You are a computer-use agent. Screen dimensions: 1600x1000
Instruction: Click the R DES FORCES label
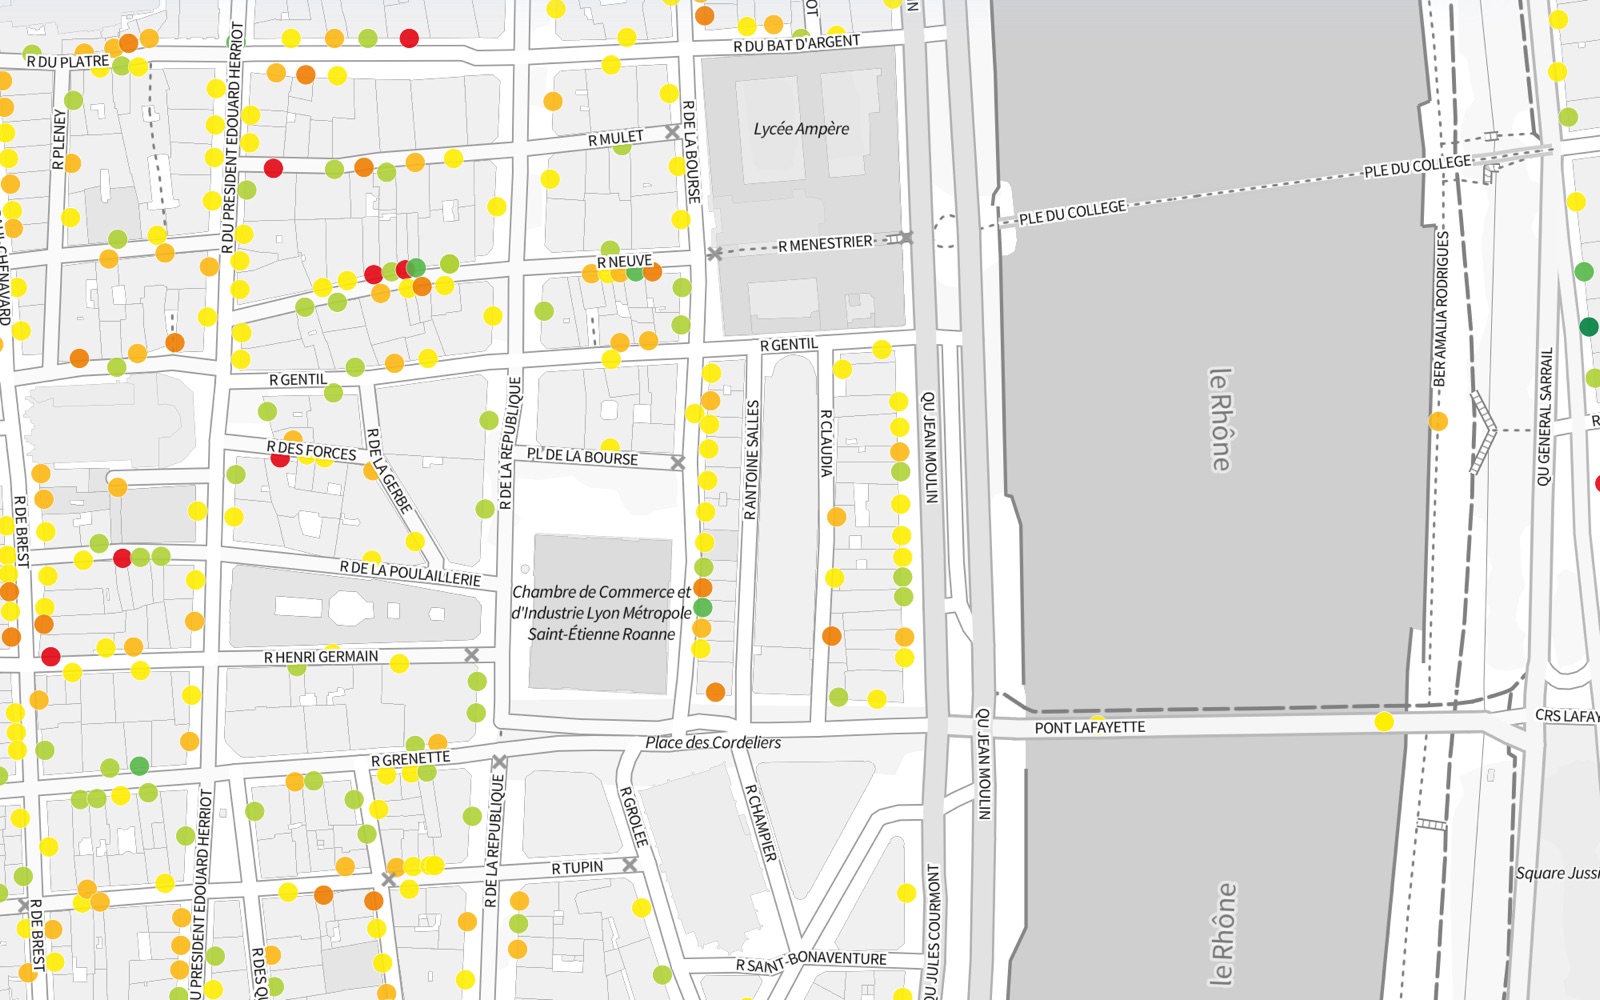click(311, 451)
